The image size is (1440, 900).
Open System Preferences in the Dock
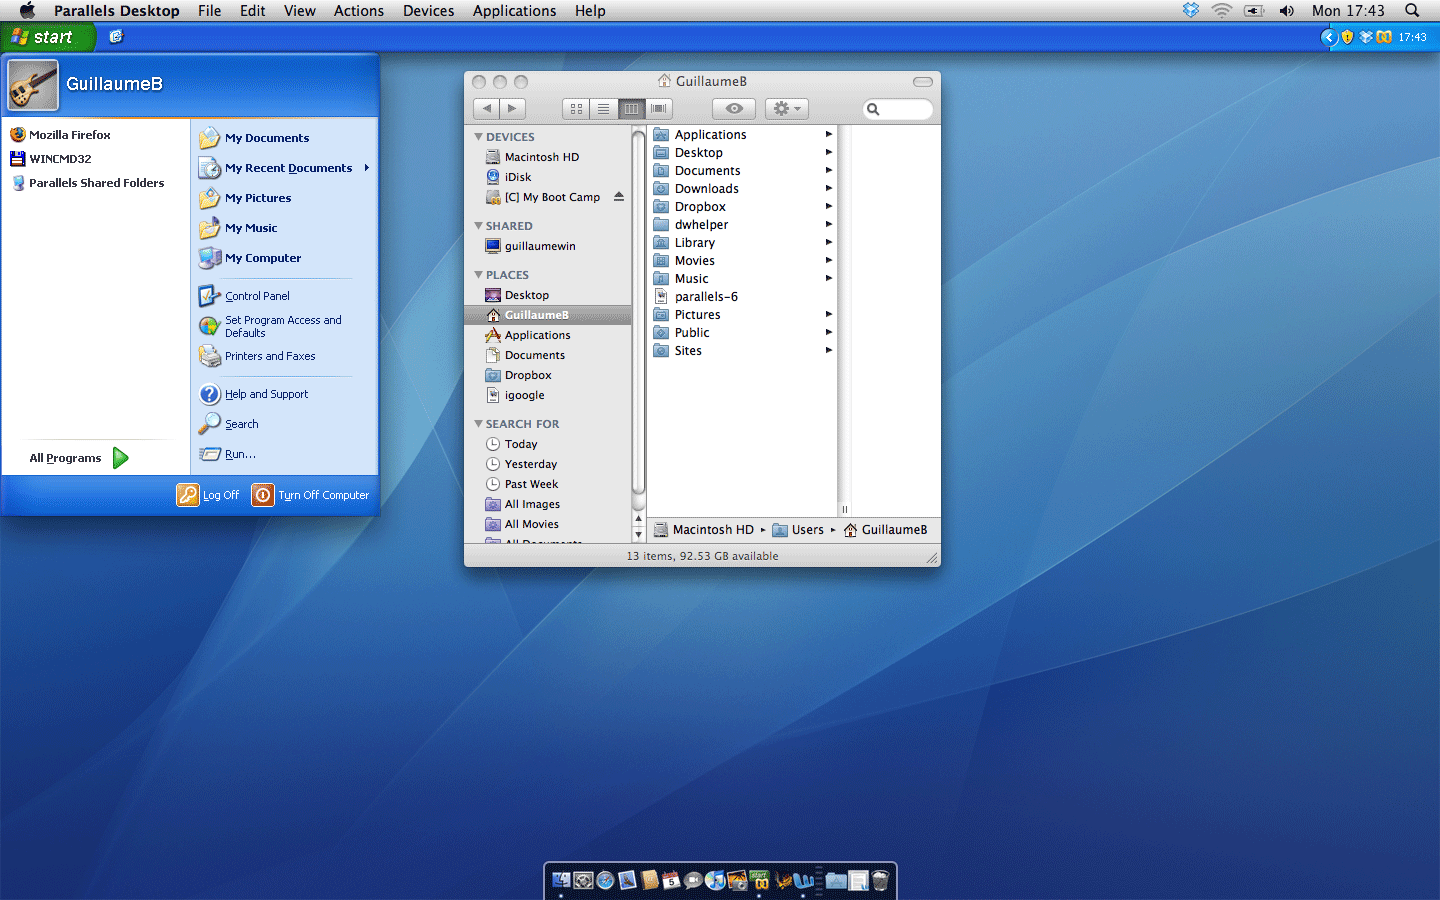coord(583,880)
